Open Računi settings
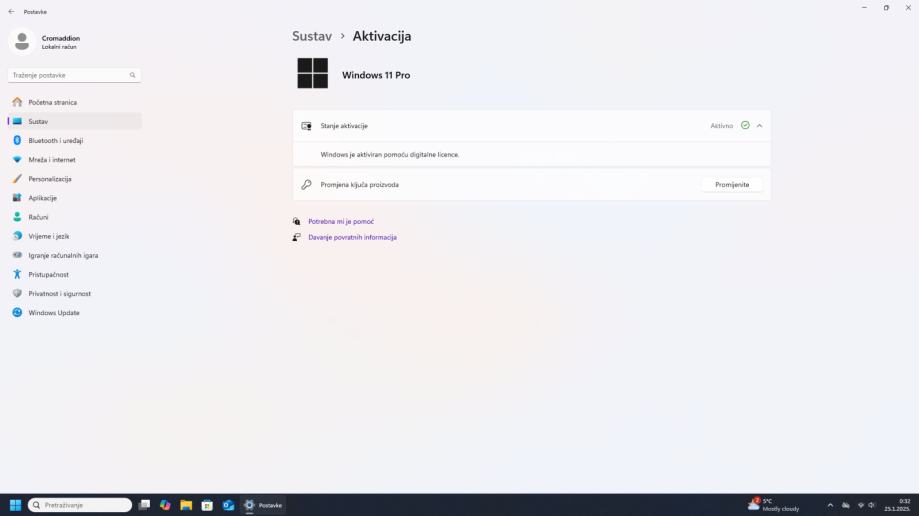919x516 pixels. click(74, 217)
